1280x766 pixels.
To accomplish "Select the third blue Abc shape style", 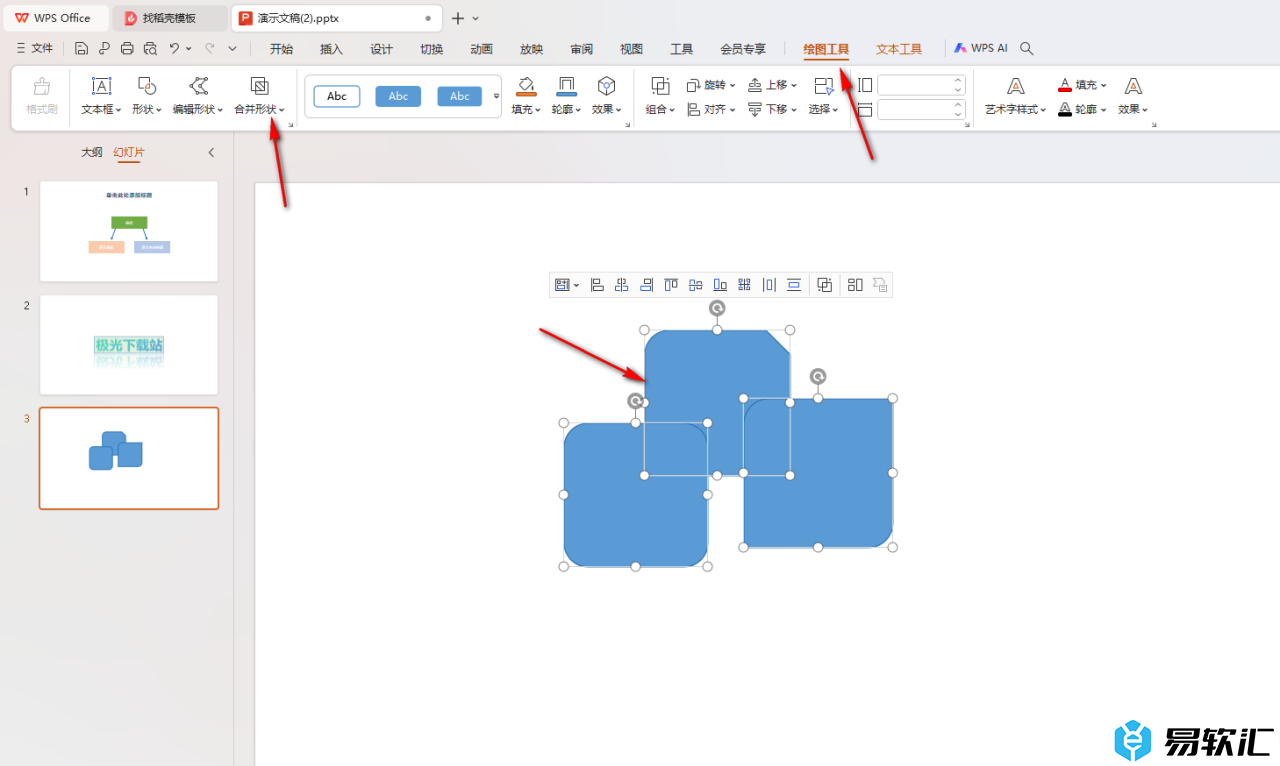I will tap(460, 96).
